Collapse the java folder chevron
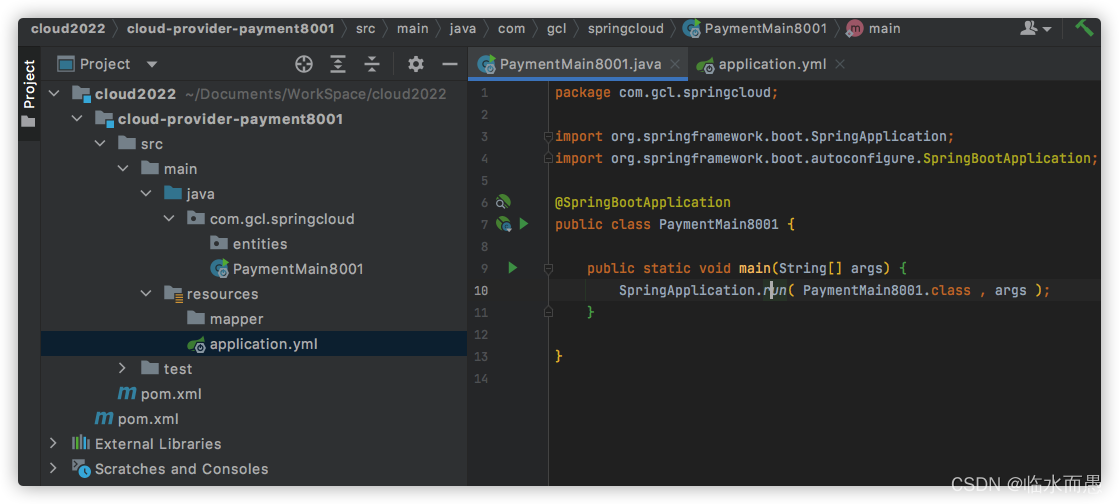Image resolution: width=1119 pixels, height=504 pixels. 146,193
